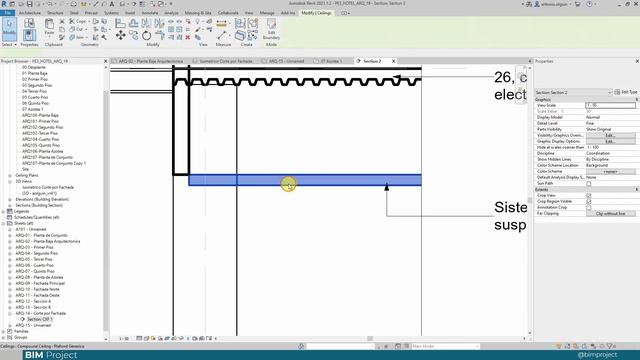Click the drawing area horizontal scrollbar

click(x=370, y=338)
